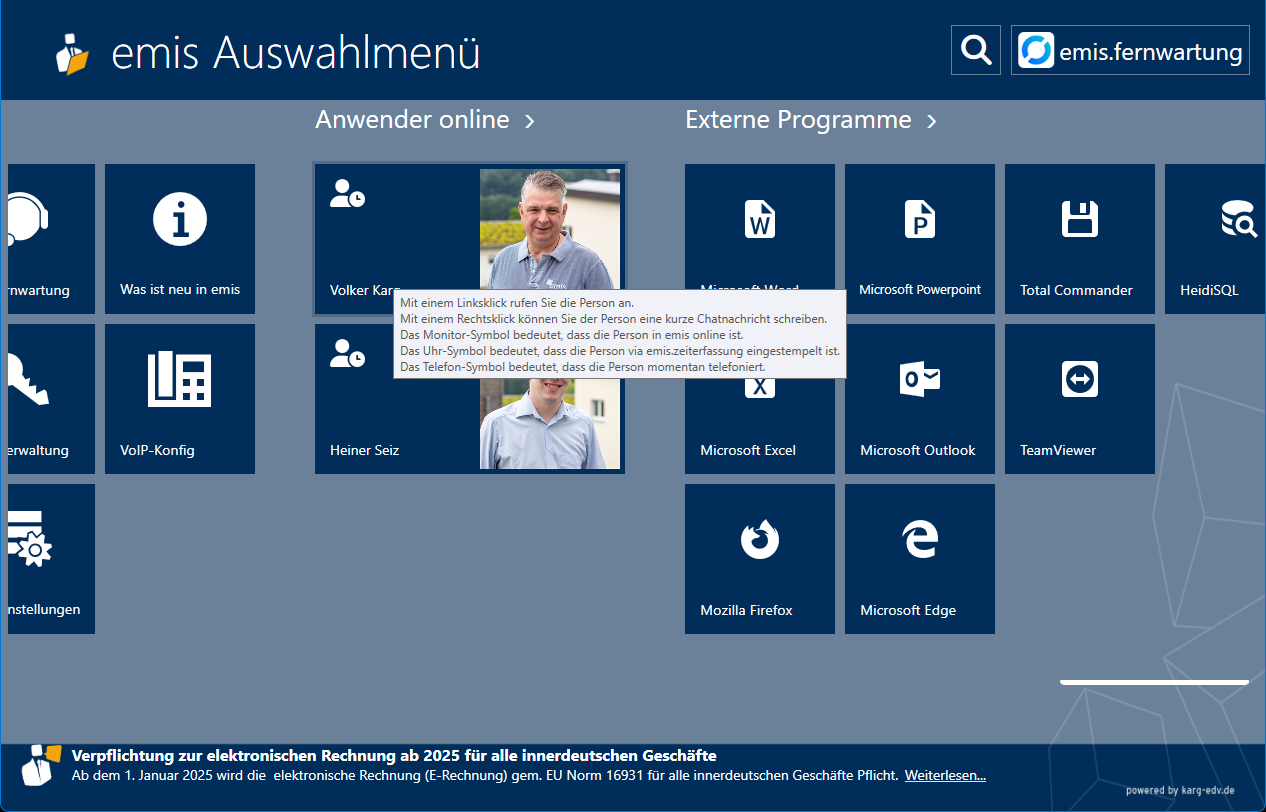Screen dimensions: 1266x812
Task: Expand the Anwender online section chevron
Action: pos(530,121)
